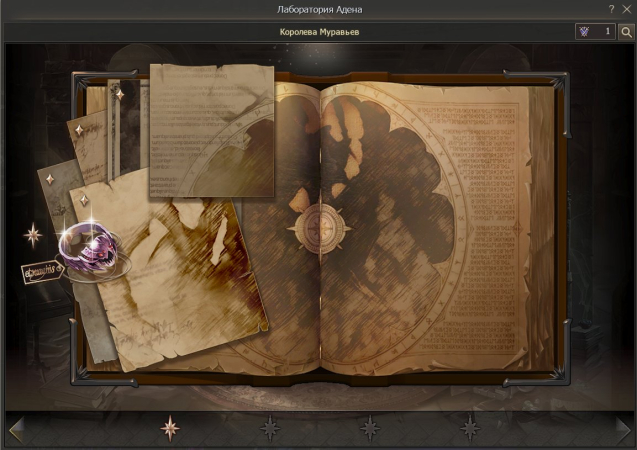Click the magnifying glass search button
This screenshot has height=450, width=637.
[626, 32]
